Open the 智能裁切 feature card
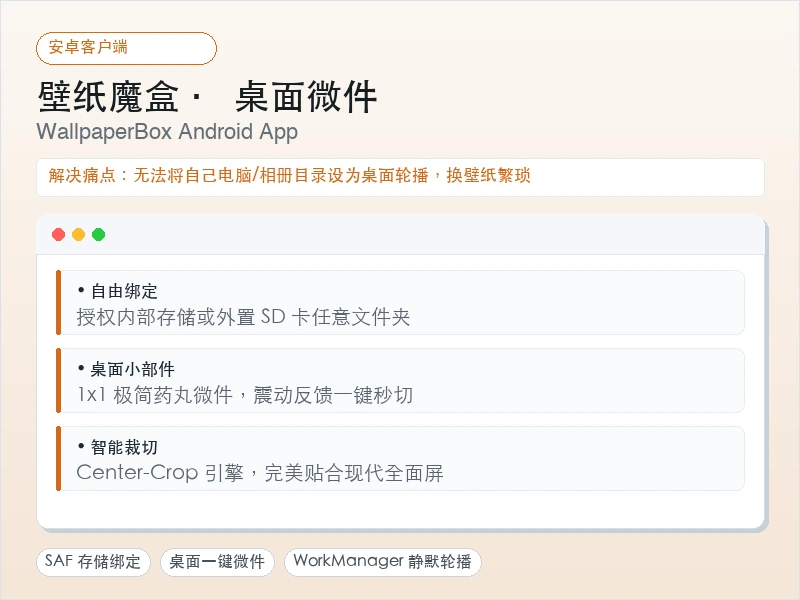 pyautogui.click(x=400, y=459)
